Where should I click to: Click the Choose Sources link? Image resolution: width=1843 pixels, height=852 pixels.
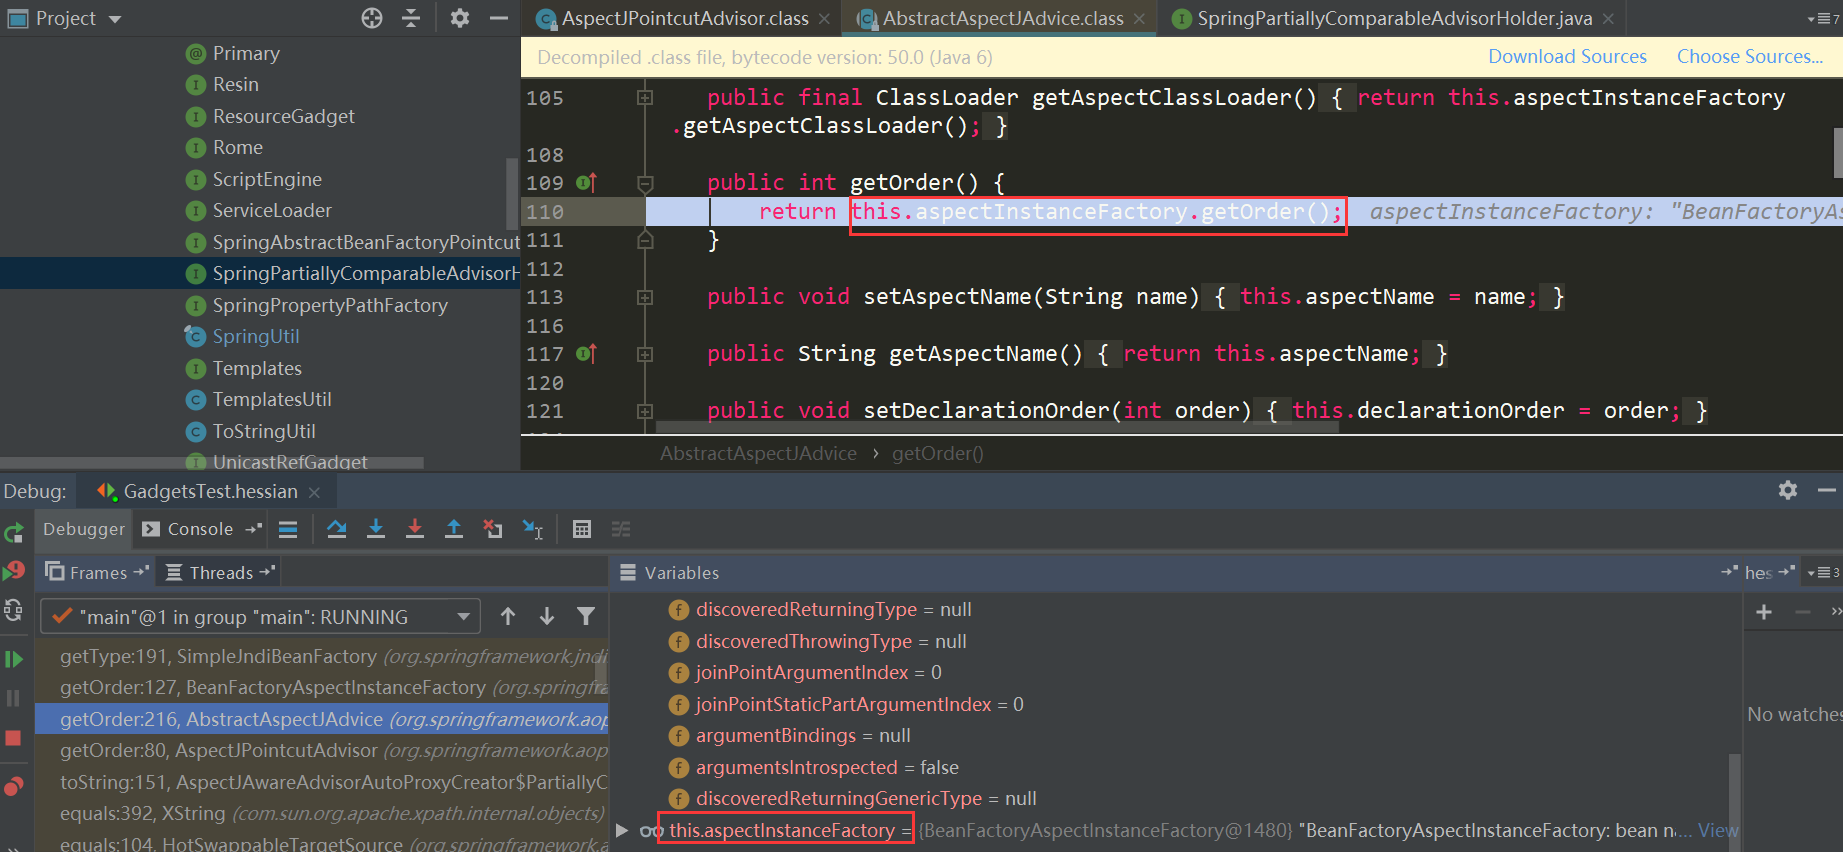(1749, 57)
